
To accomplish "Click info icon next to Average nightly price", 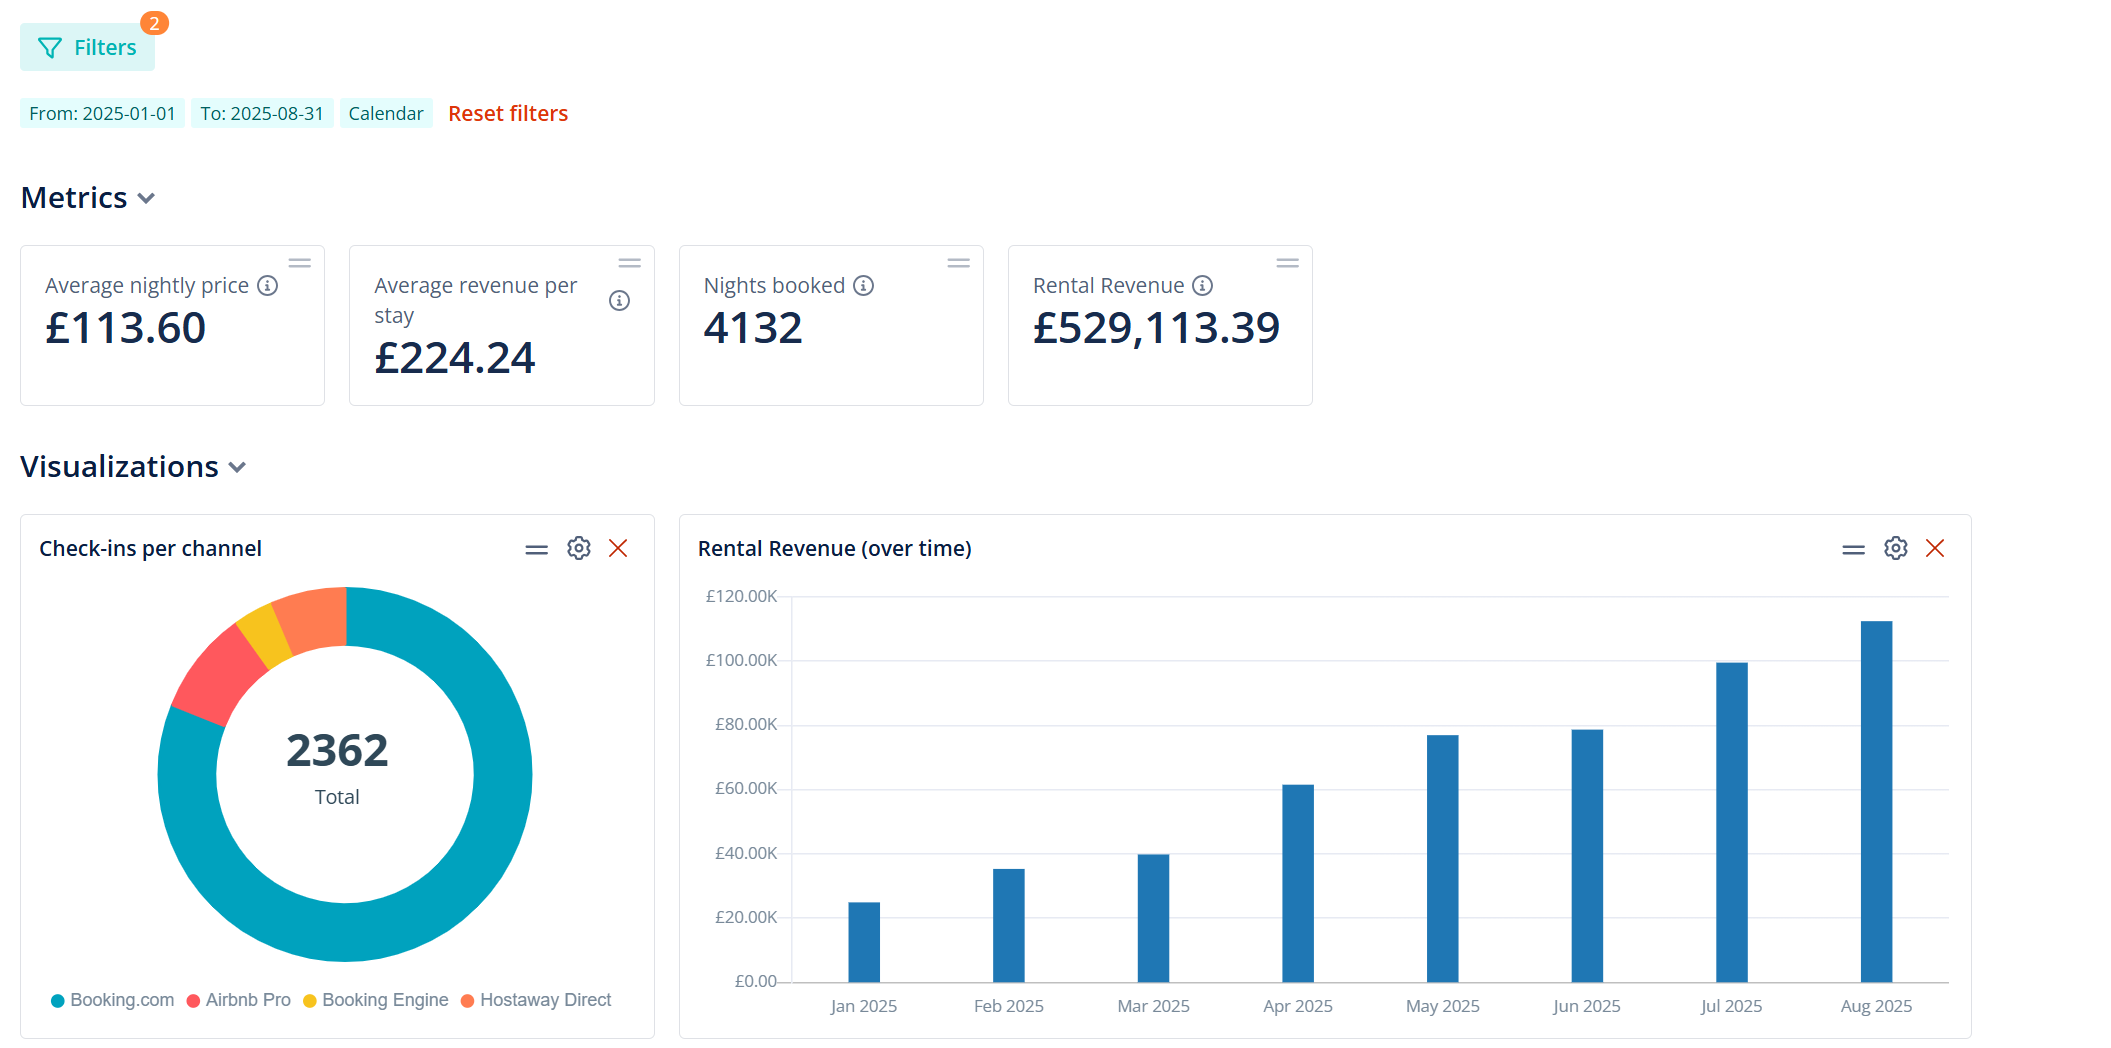I will coord(267,286).
